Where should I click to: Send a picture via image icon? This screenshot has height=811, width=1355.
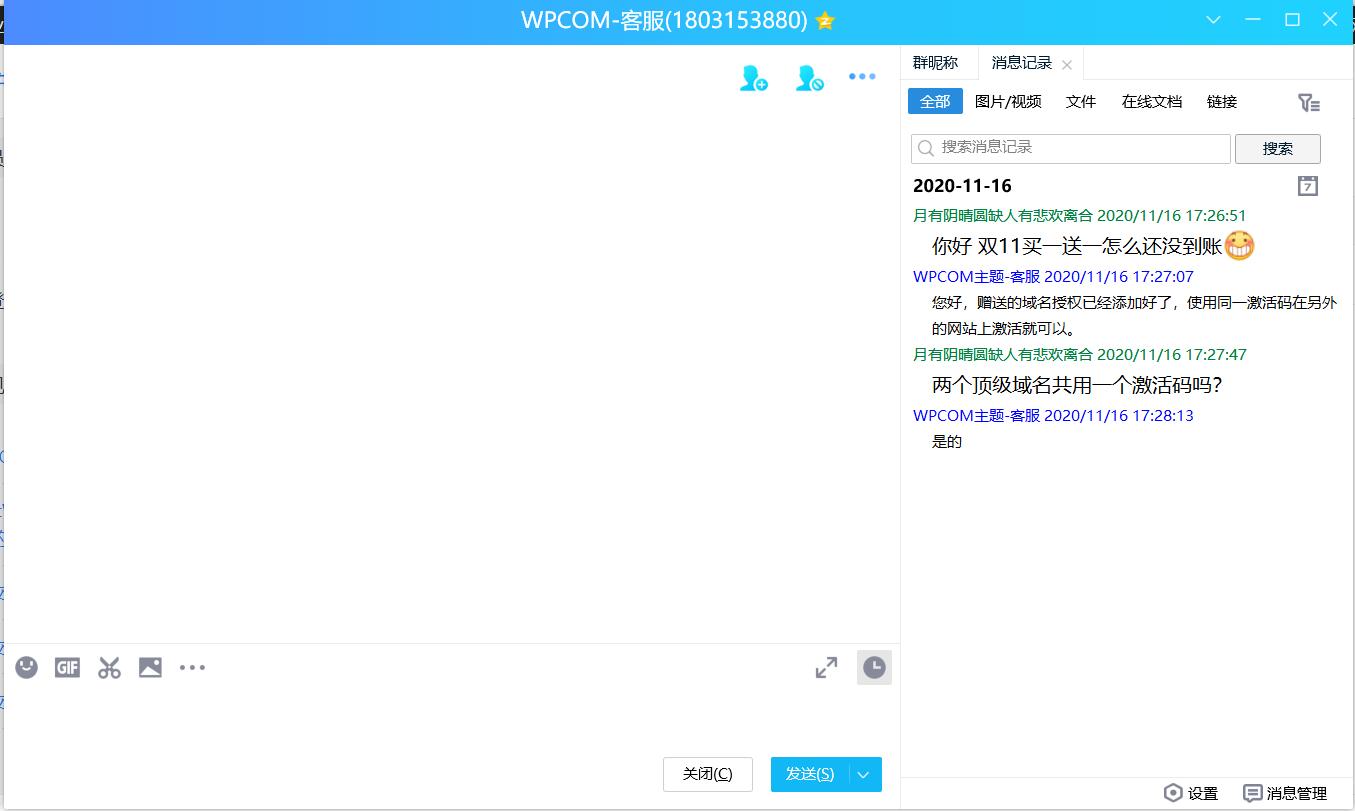click(150, 668)
